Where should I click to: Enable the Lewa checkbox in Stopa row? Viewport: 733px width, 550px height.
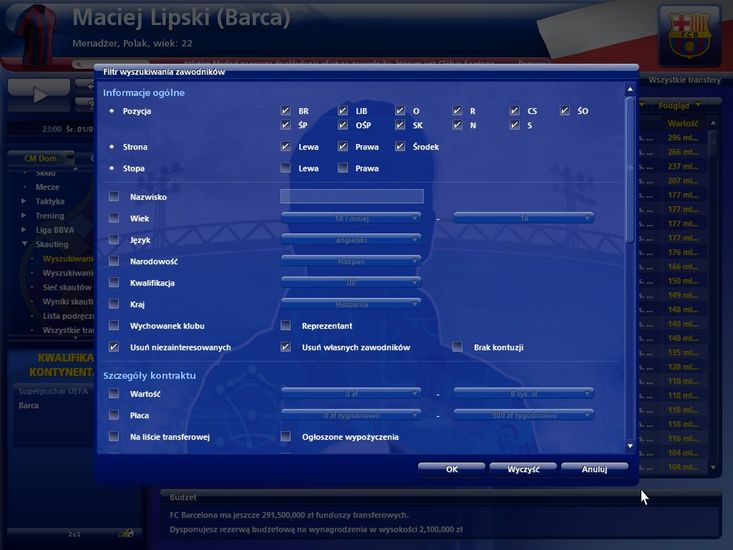[286, 168]
